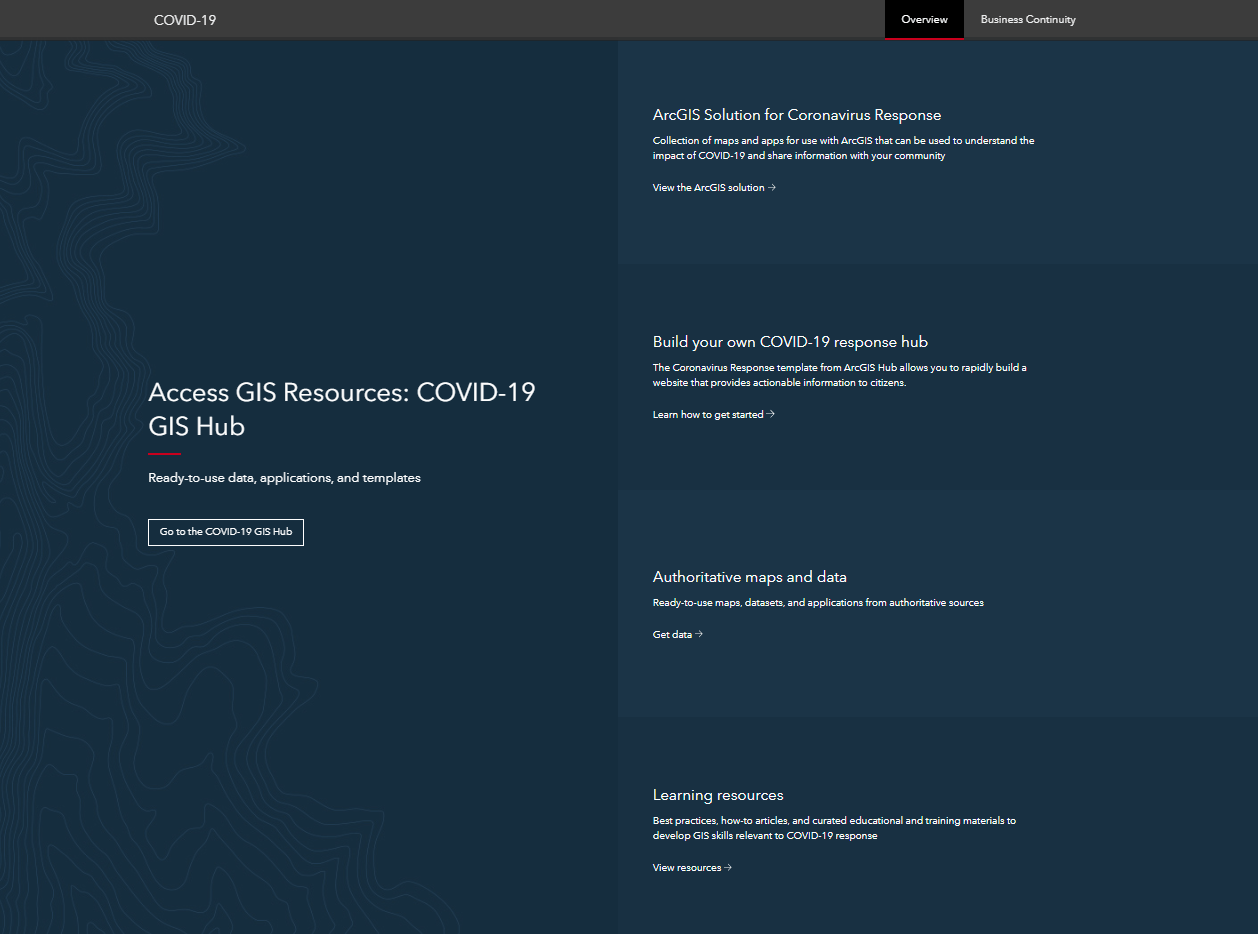Click the arrow icon beside View the ArcGIS solution
Viewport: 1258px width, 934px height.
click(x=771, y=187)
